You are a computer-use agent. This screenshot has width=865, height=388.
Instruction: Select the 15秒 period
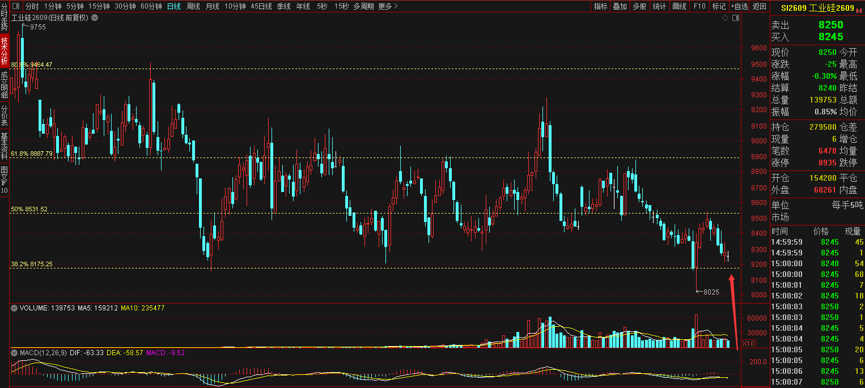tap(341, 6)
